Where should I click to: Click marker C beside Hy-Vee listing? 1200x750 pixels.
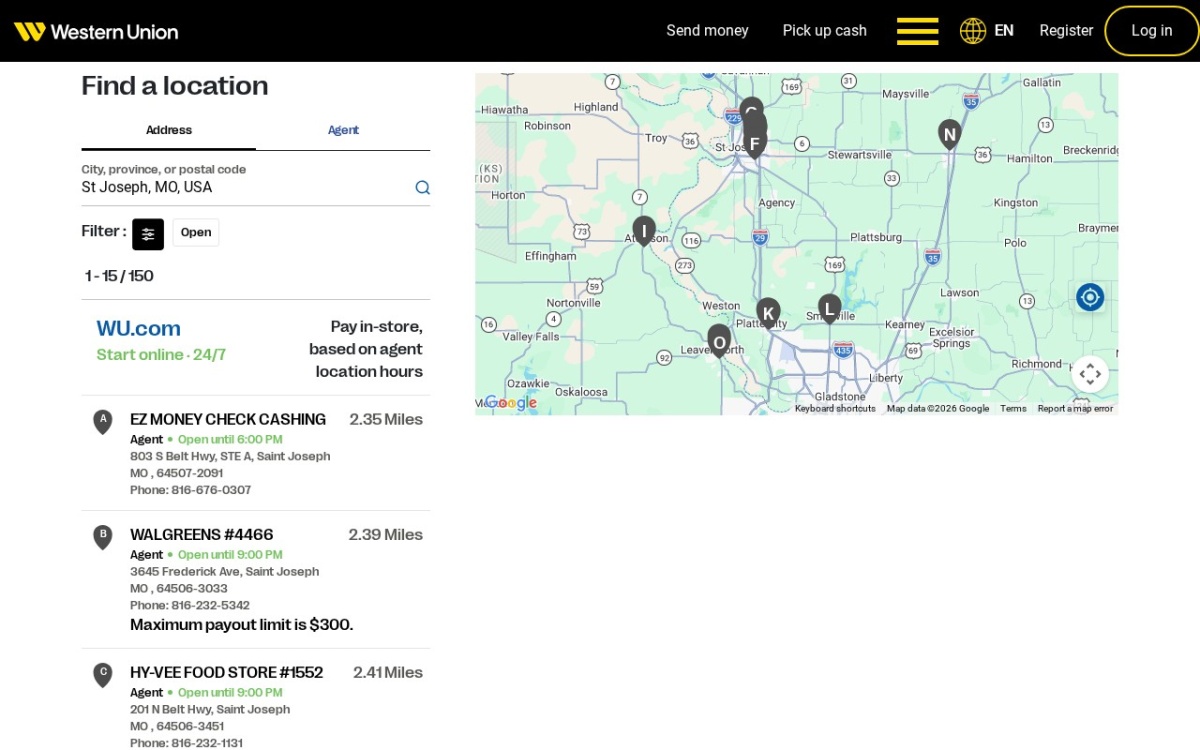tap(102, 675)
